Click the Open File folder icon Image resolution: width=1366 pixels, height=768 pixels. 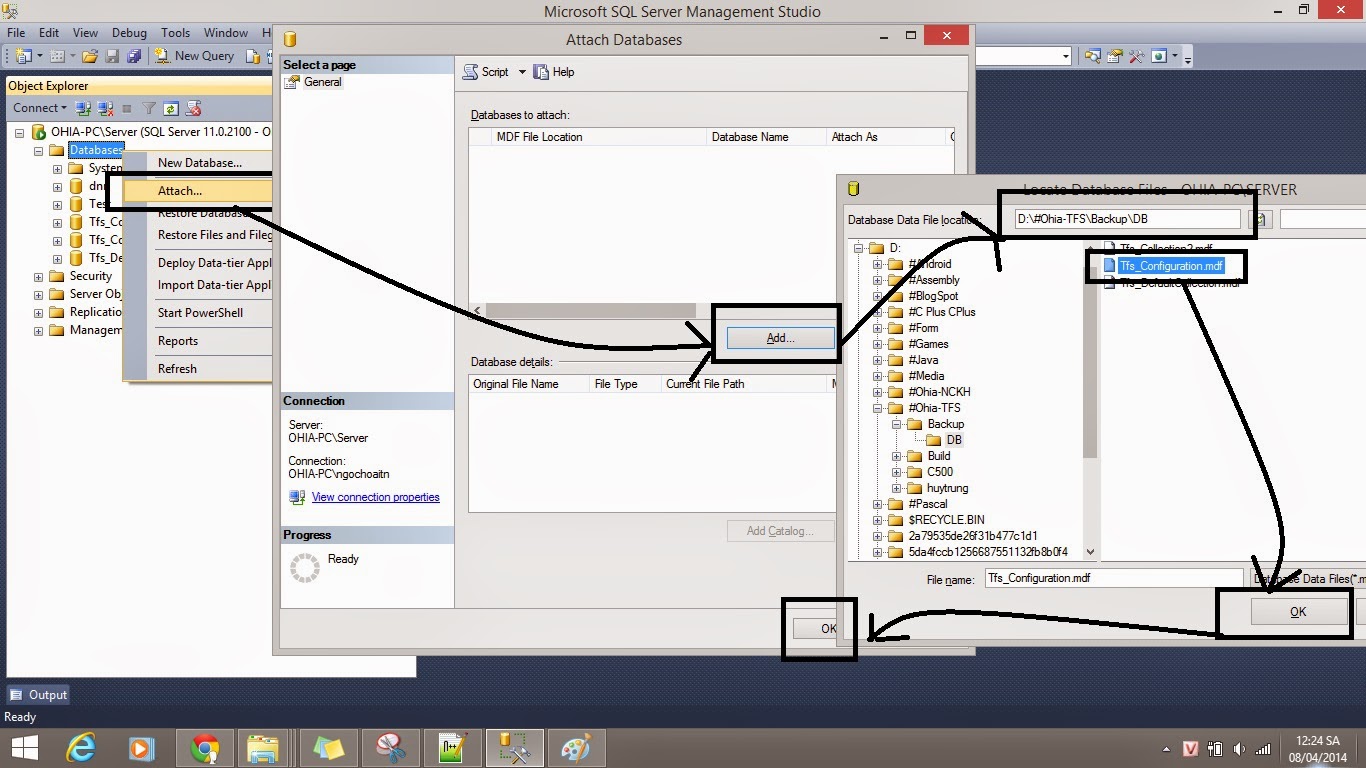[x=89, y=57]
